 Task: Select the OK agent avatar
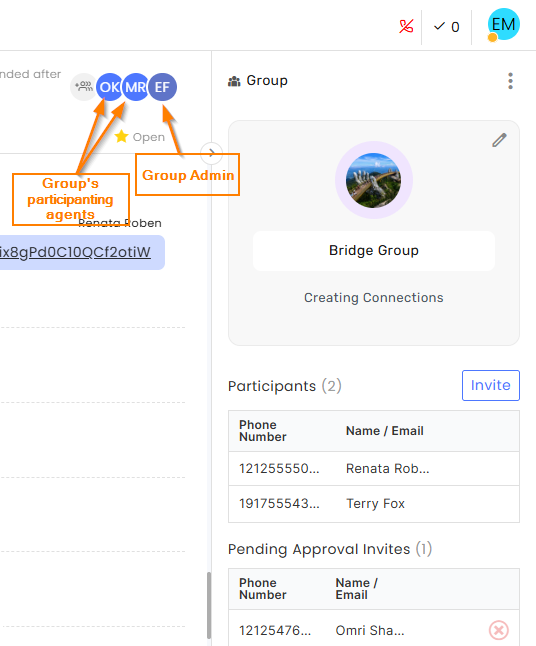coord(109,87)
